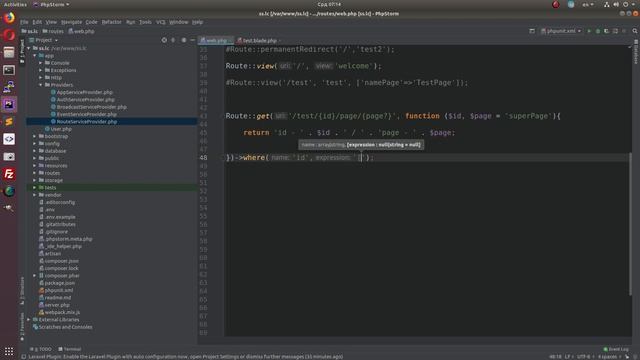
Task: Launch Opera browser from the dock
Action: (9, 35)
